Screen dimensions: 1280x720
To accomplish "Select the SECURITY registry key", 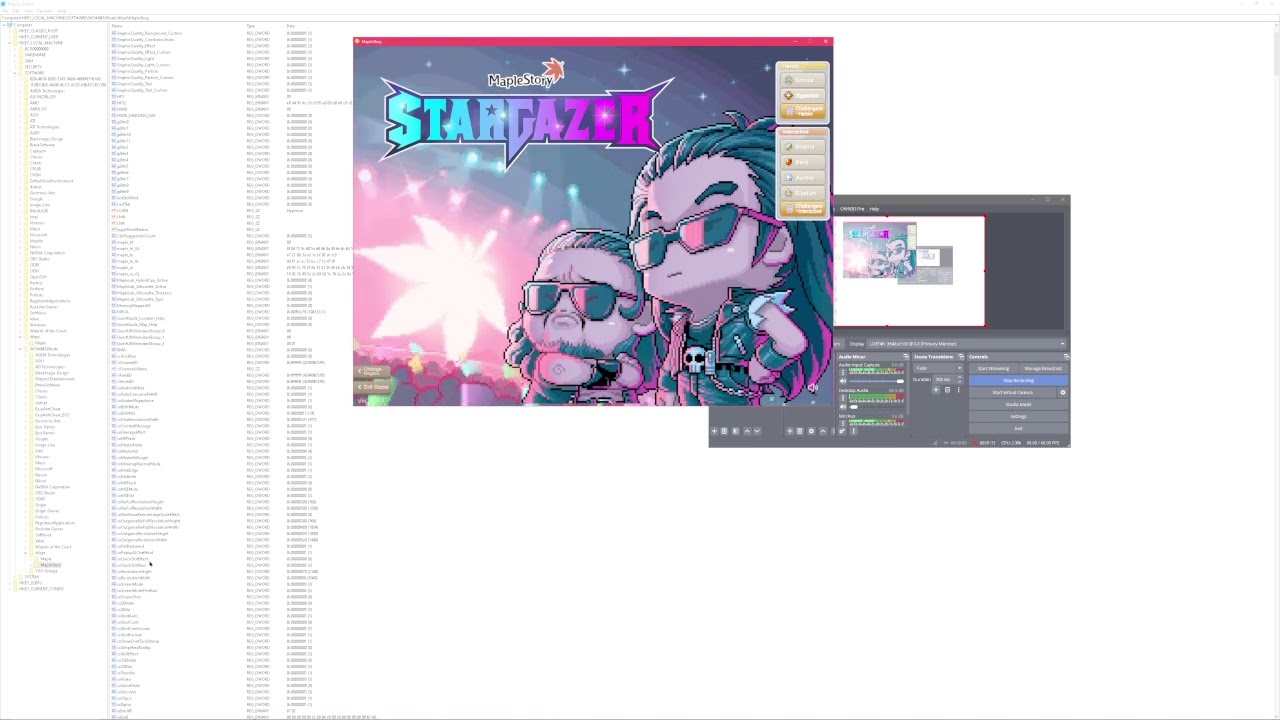I will pyautogui.click(x=33, y=67).
